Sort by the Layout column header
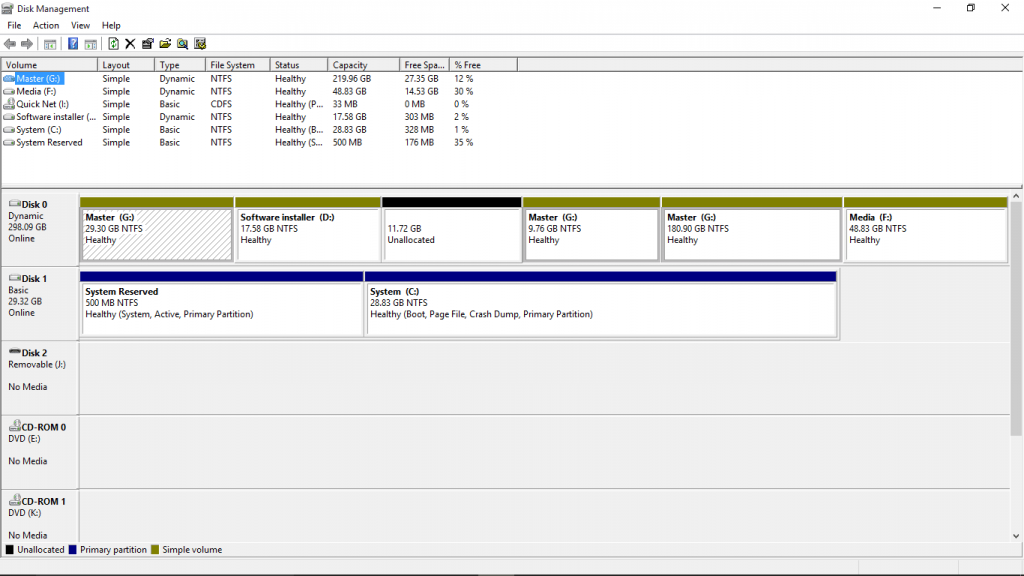 (126, 65)
